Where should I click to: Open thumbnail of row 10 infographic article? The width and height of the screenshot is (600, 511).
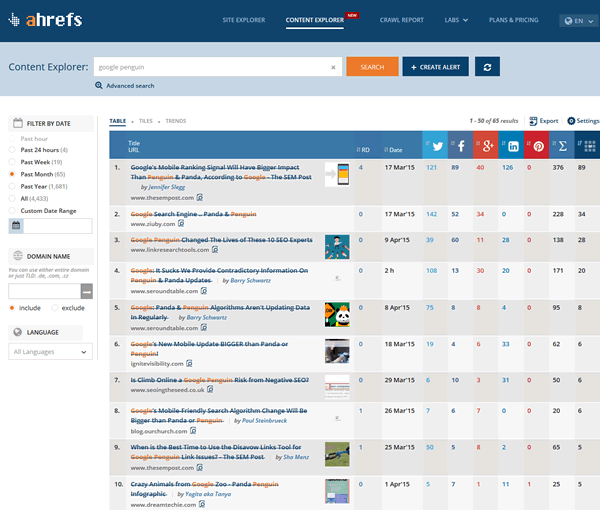click(337, 491)
